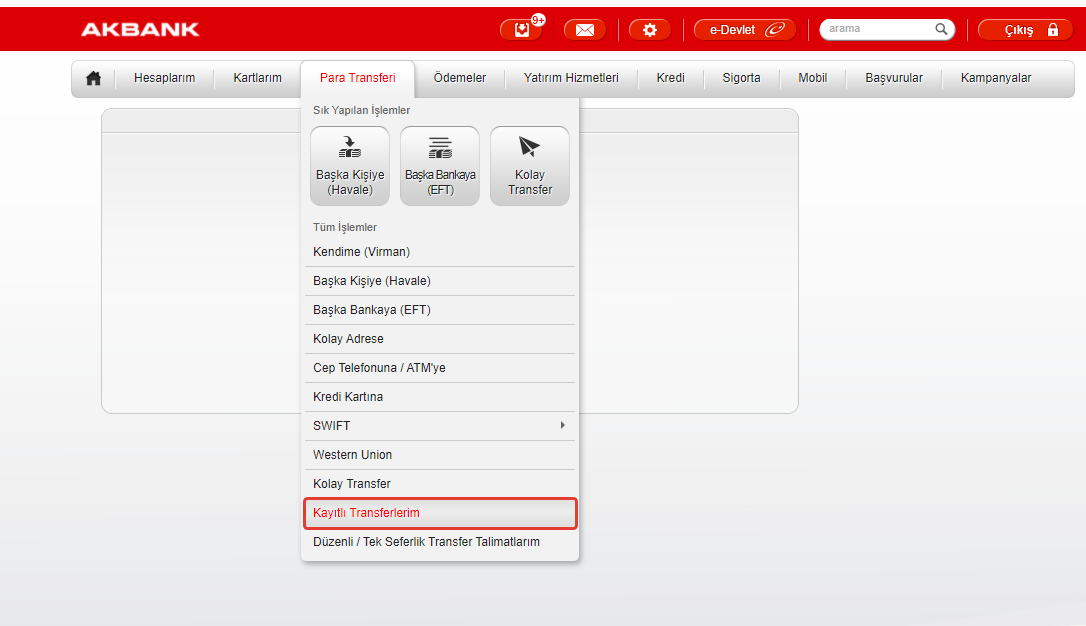Choose the SWIFT menu entry
1086x626 pixels.
[x=440, y=426]
